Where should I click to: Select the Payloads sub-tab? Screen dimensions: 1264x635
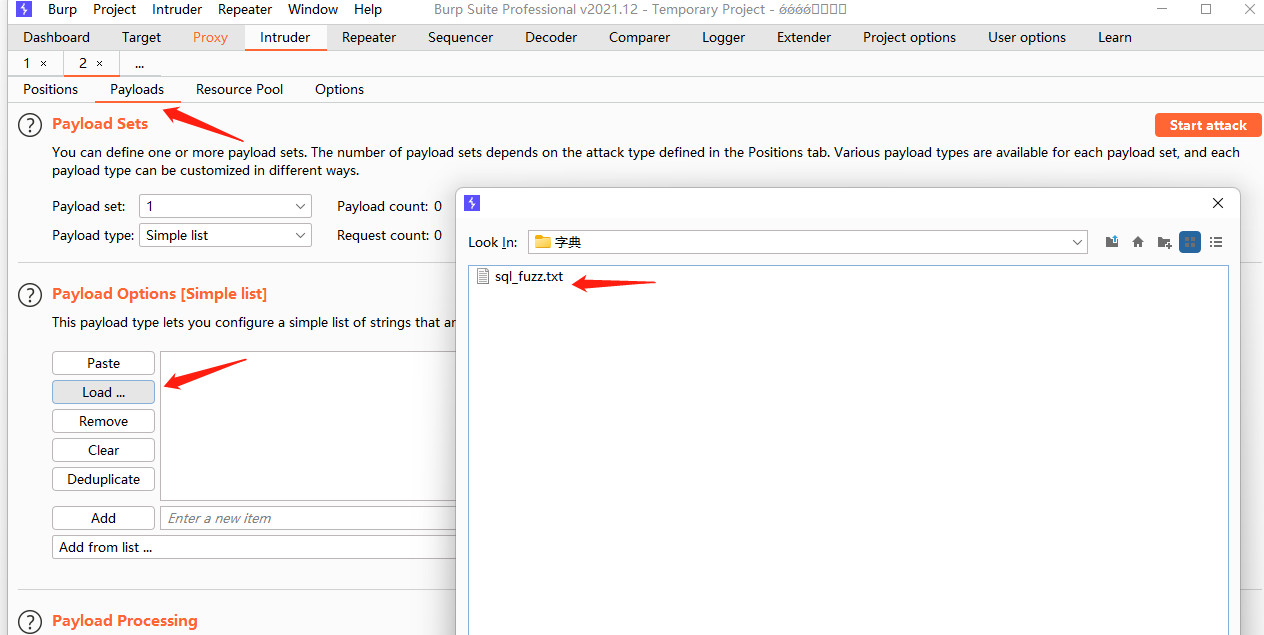click(x=137, y=89)
